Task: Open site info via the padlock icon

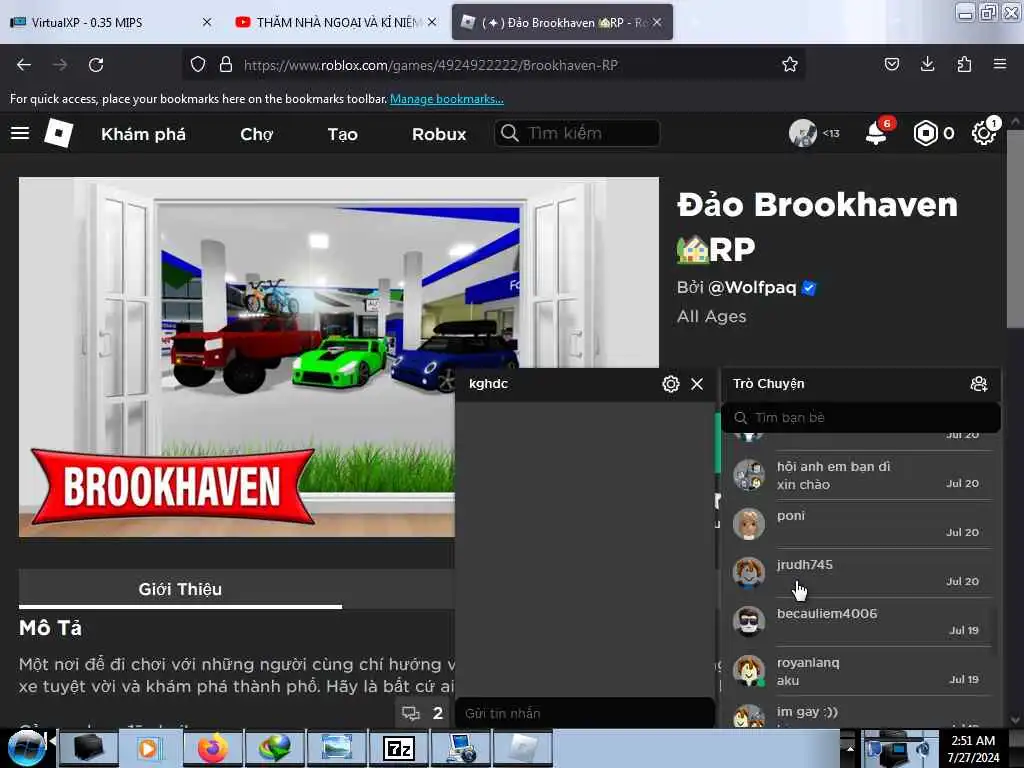Action: [x=226, y=65]
